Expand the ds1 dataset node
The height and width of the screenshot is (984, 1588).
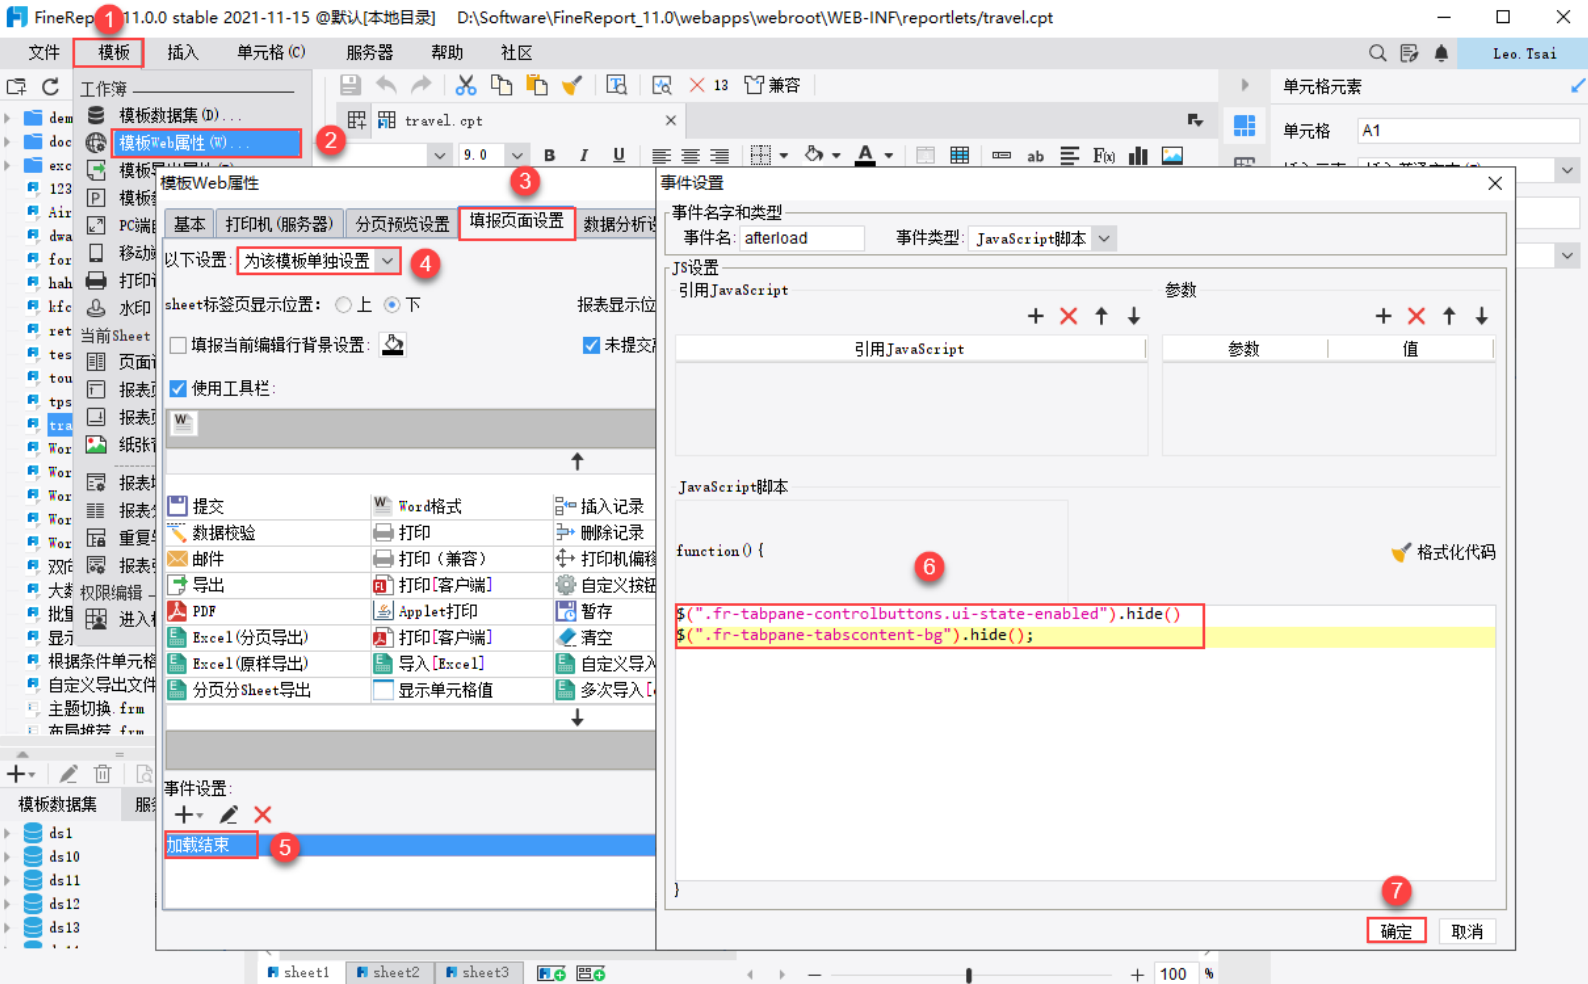pos(8,833)
